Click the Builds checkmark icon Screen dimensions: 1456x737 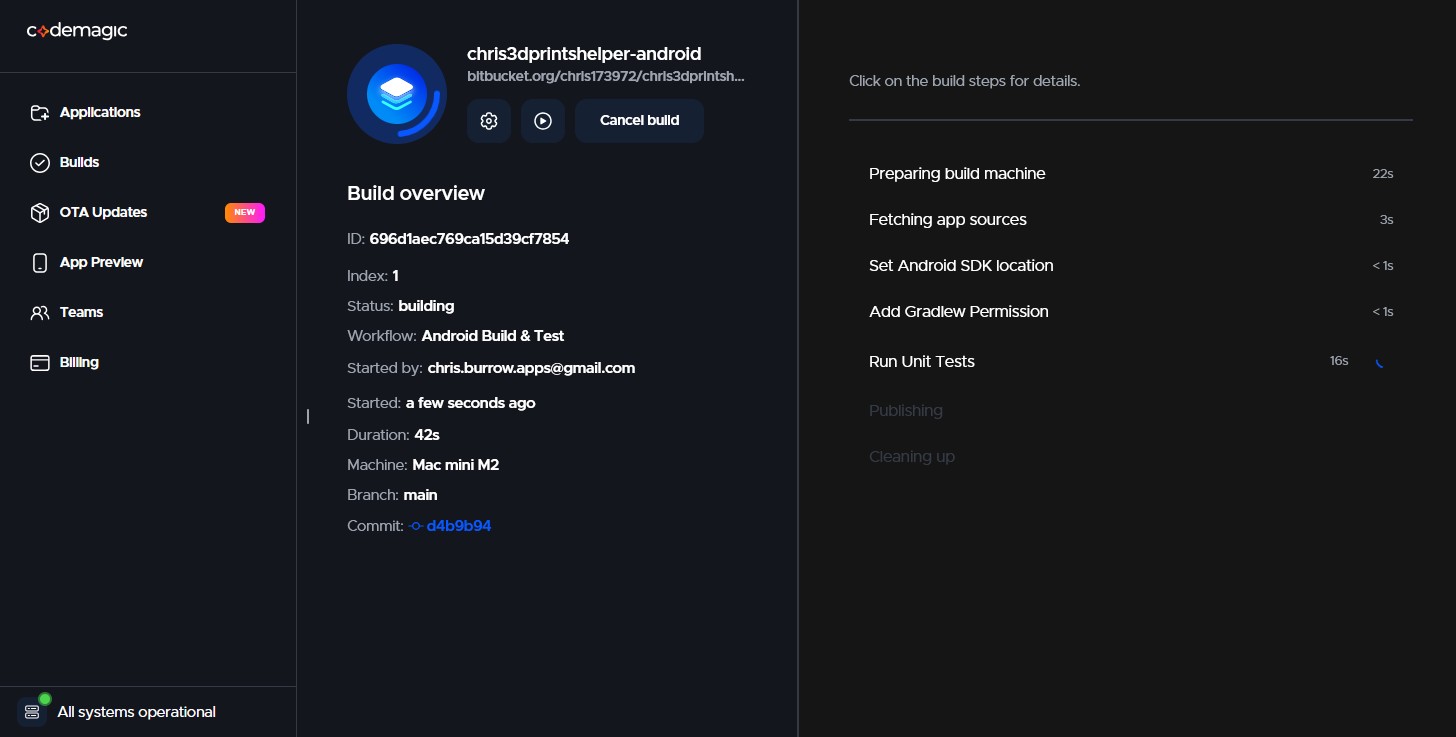40,162
